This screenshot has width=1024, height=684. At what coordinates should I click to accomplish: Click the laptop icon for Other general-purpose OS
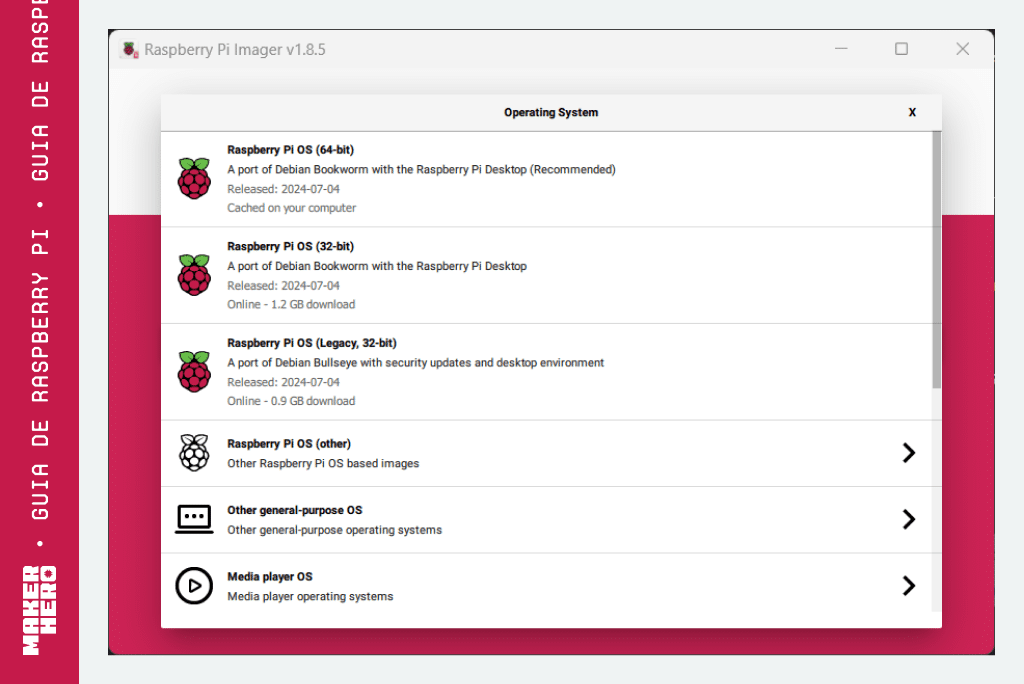coord(194,519)
